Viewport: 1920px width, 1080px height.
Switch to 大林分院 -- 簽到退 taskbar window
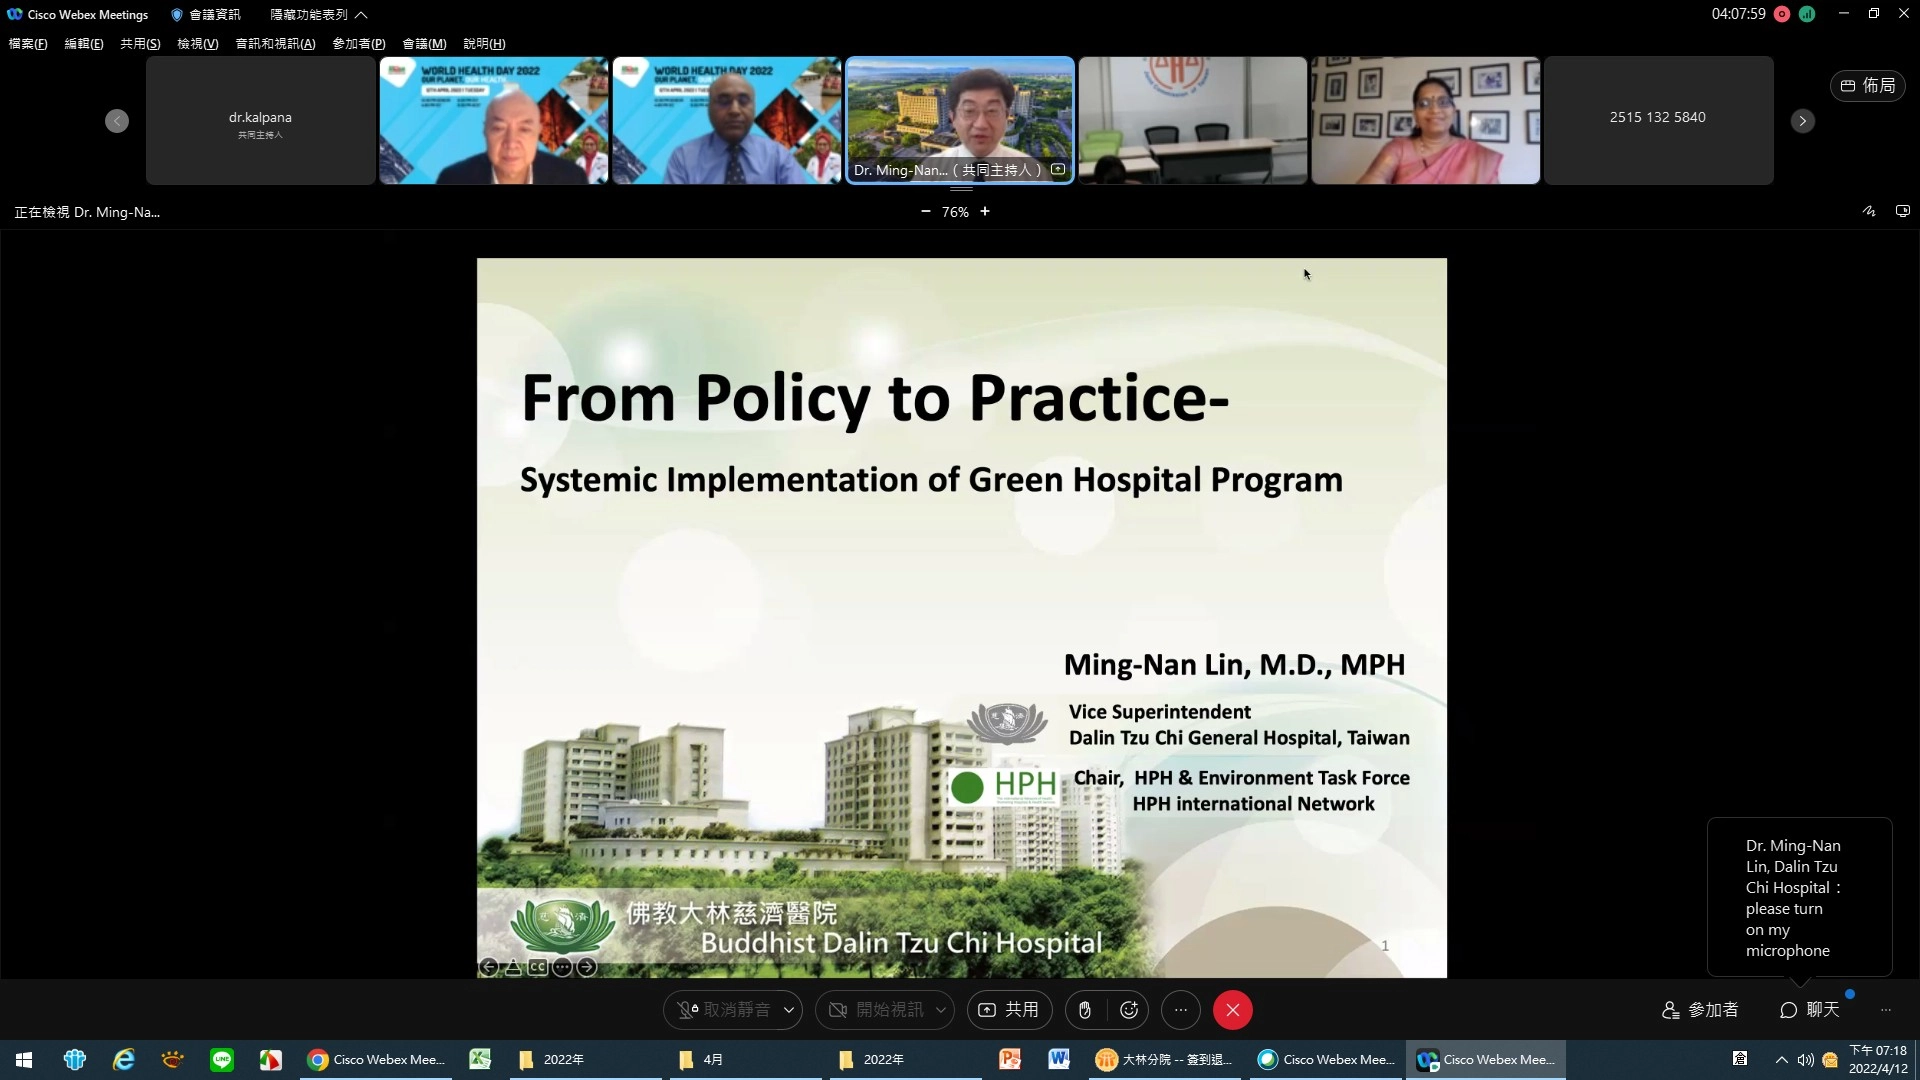(1165, 1060)
